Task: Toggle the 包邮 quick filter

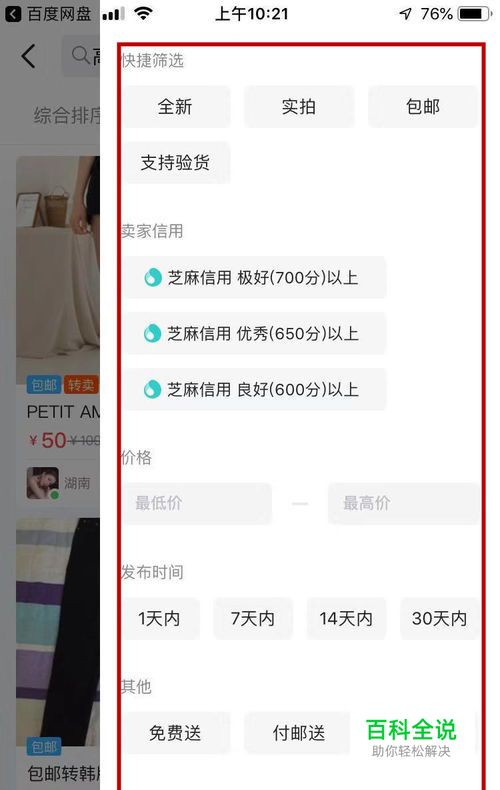Action: click(423, 106)
